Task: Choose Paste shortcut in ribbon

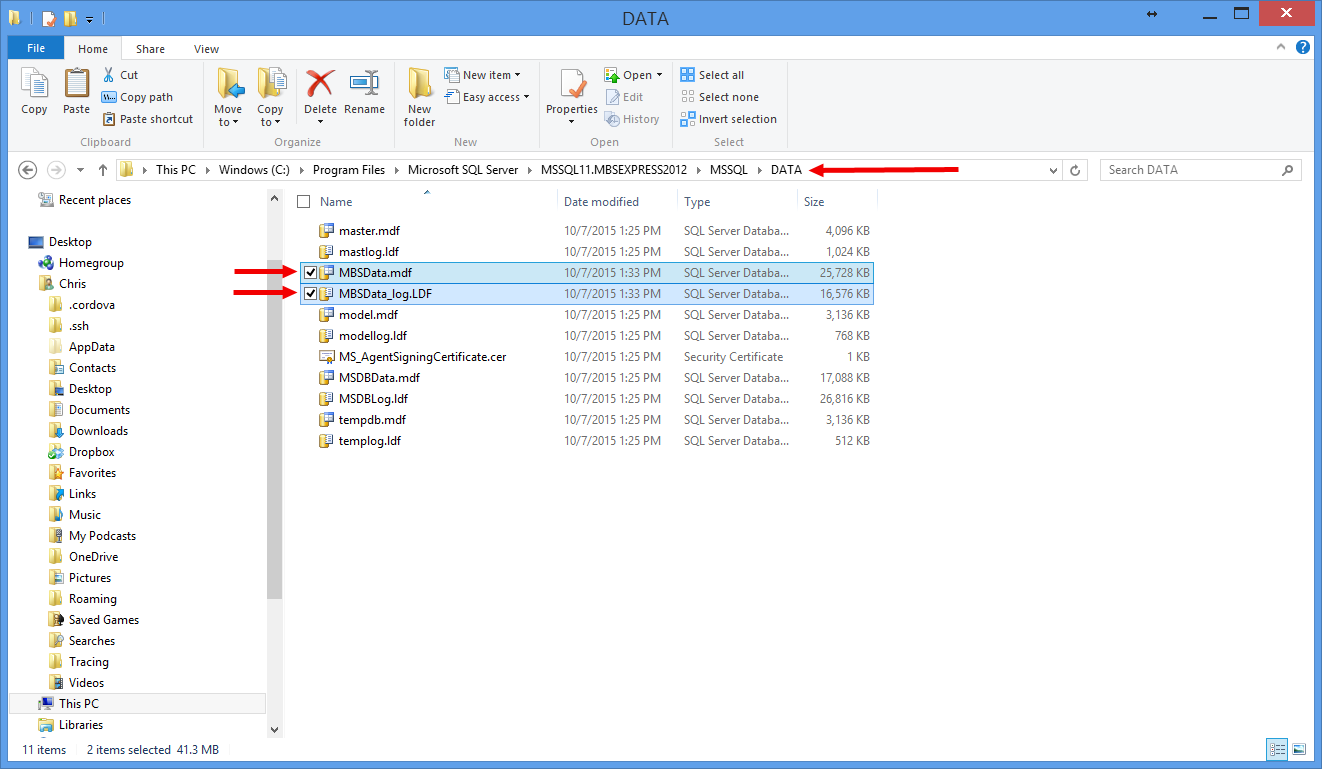Action: click(148, 119)
